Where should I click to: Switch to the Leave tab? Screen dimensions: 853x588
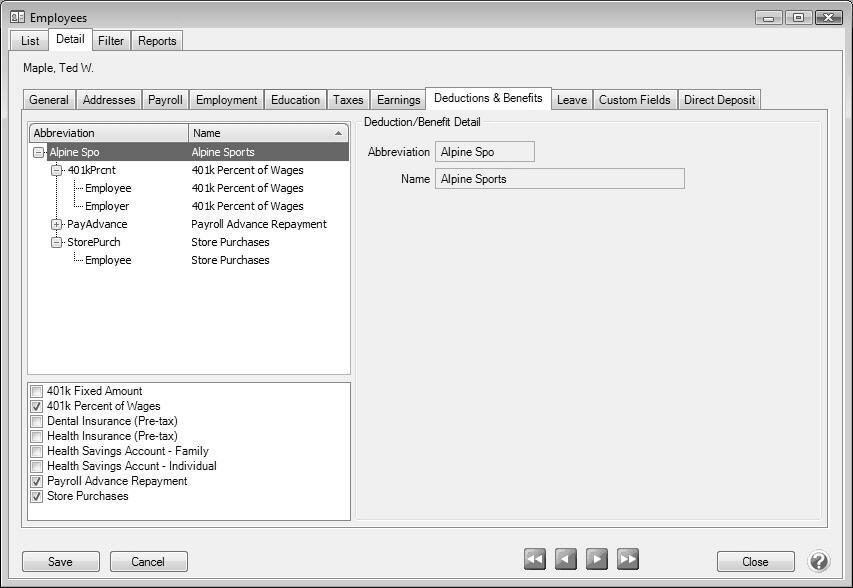pyautogui.click(x=571, y=99)
